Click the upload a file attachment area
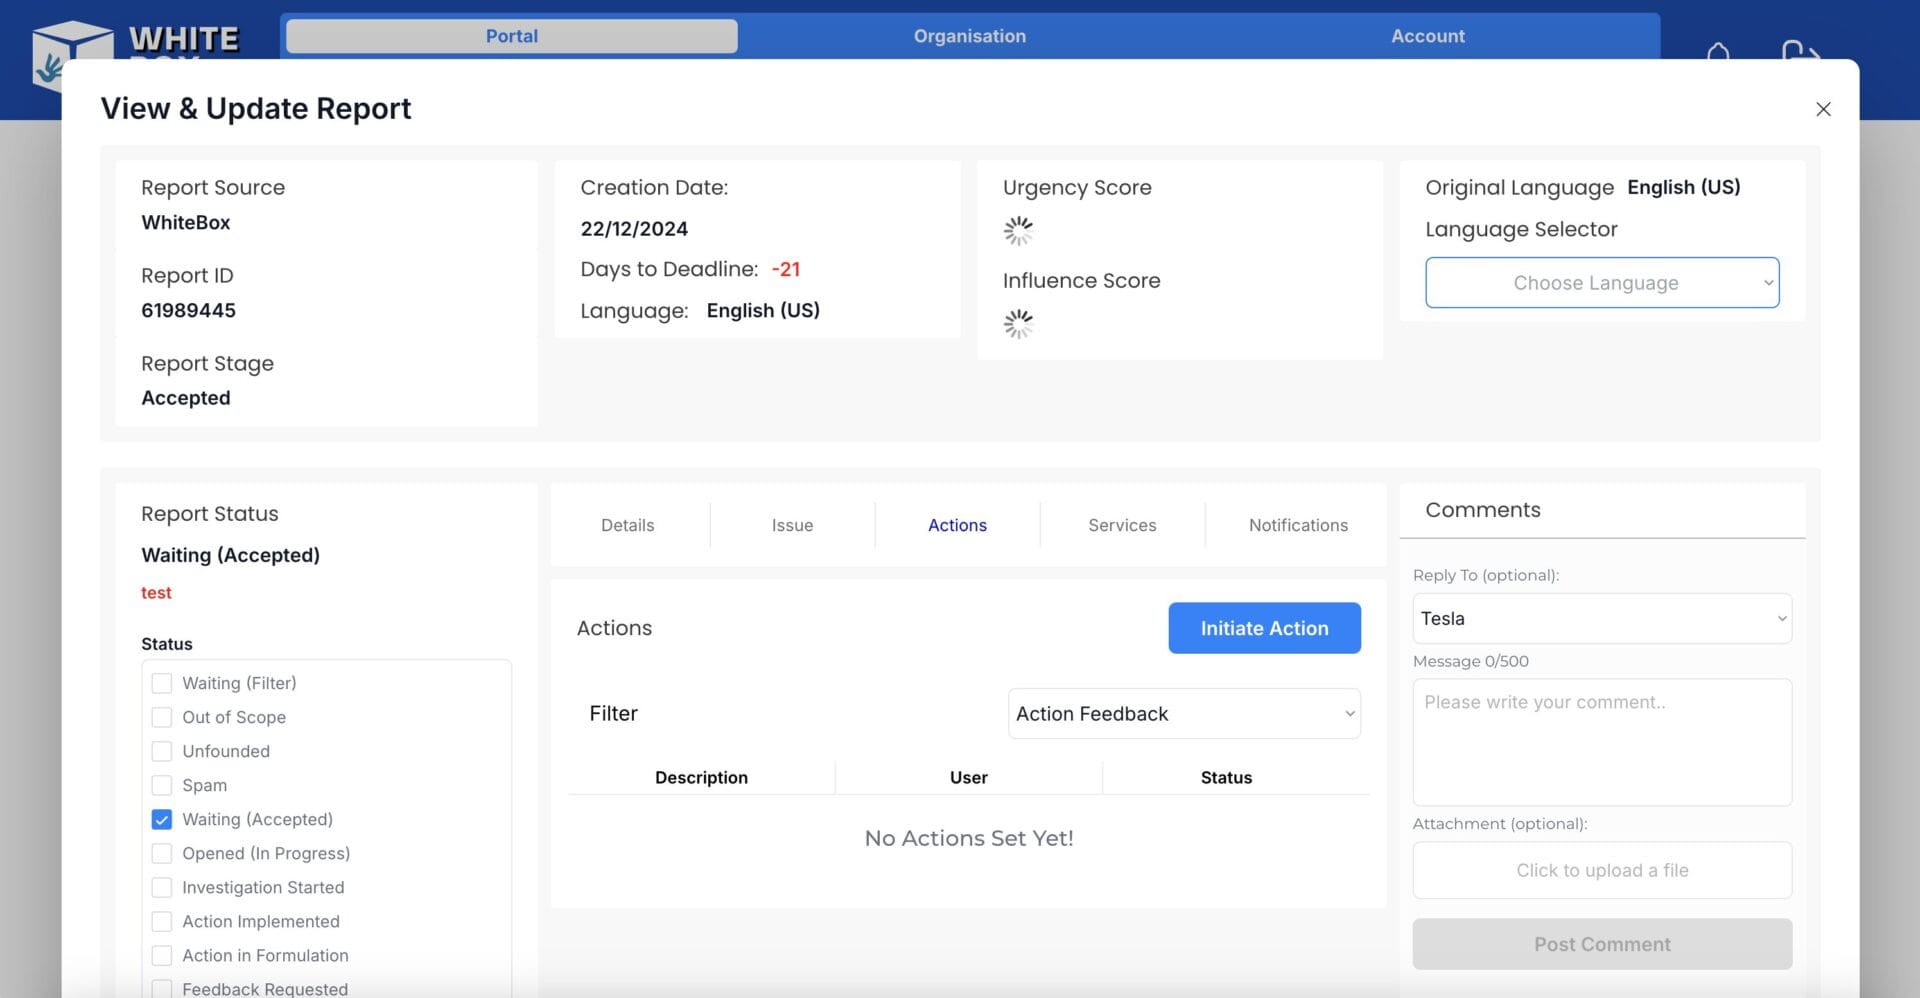 coord(1602,870)
